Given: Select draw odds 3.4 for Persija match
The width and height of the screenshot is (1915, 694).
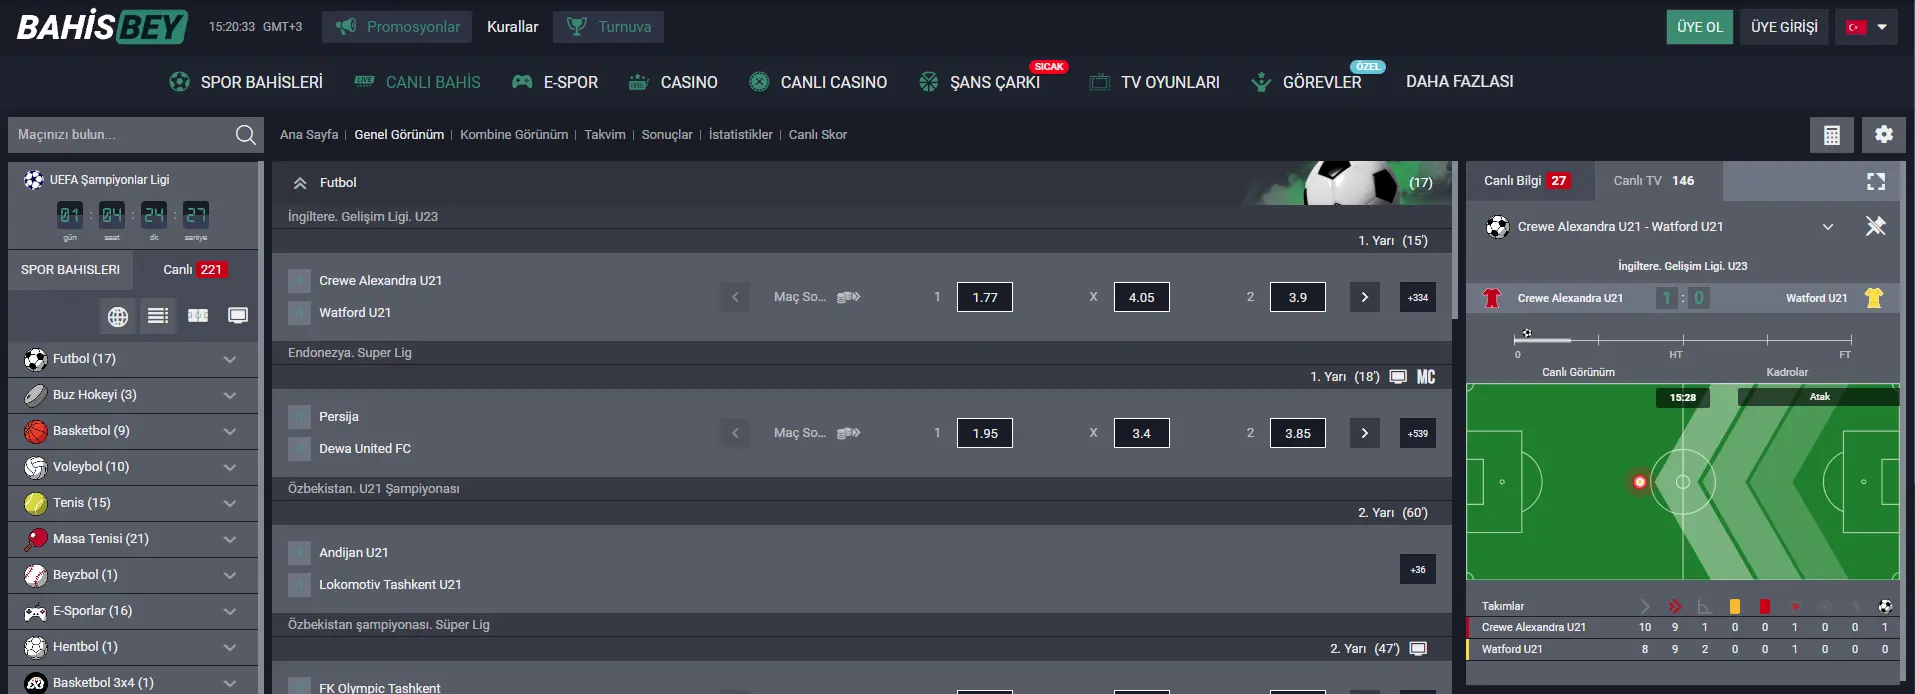Looking at the screenshot, I should 1141,433.
